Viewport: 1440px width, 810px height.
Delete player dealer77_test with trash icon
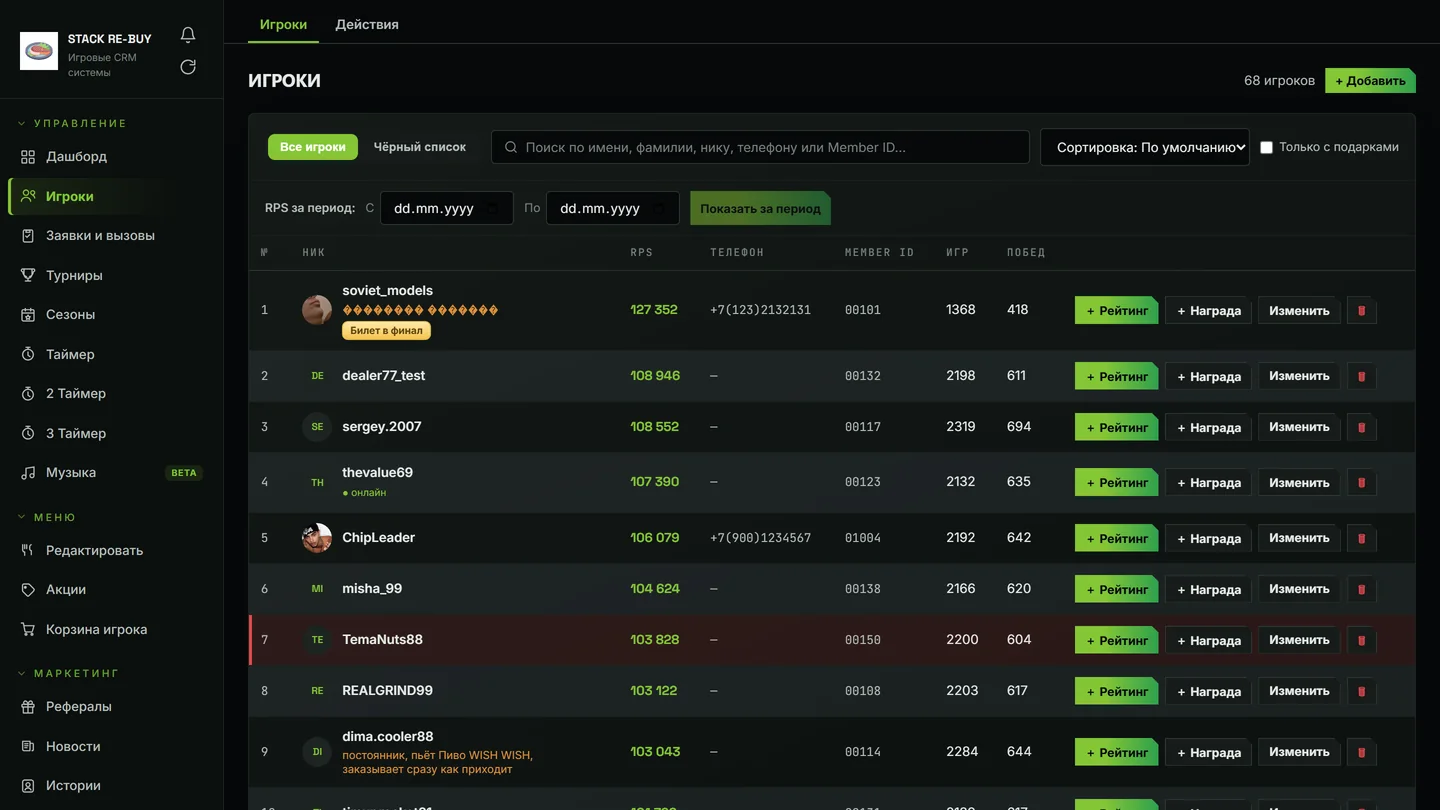(1361, 376)
